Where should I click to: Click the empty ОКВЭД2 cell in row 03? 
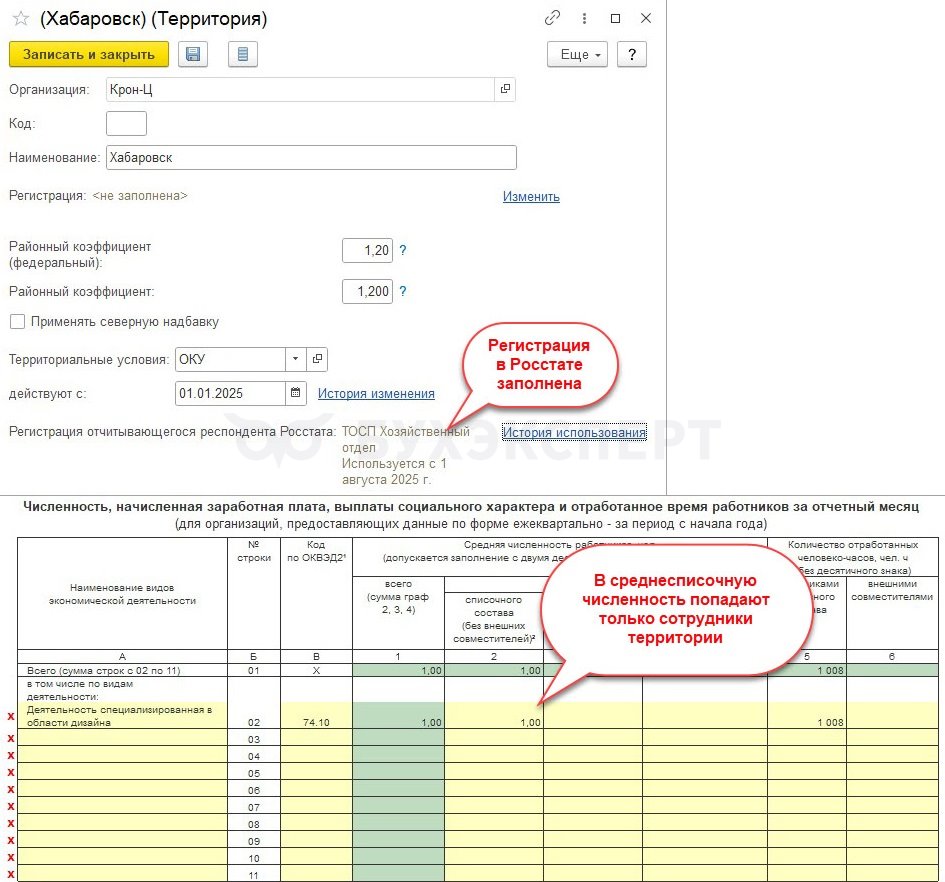[316, 739]
